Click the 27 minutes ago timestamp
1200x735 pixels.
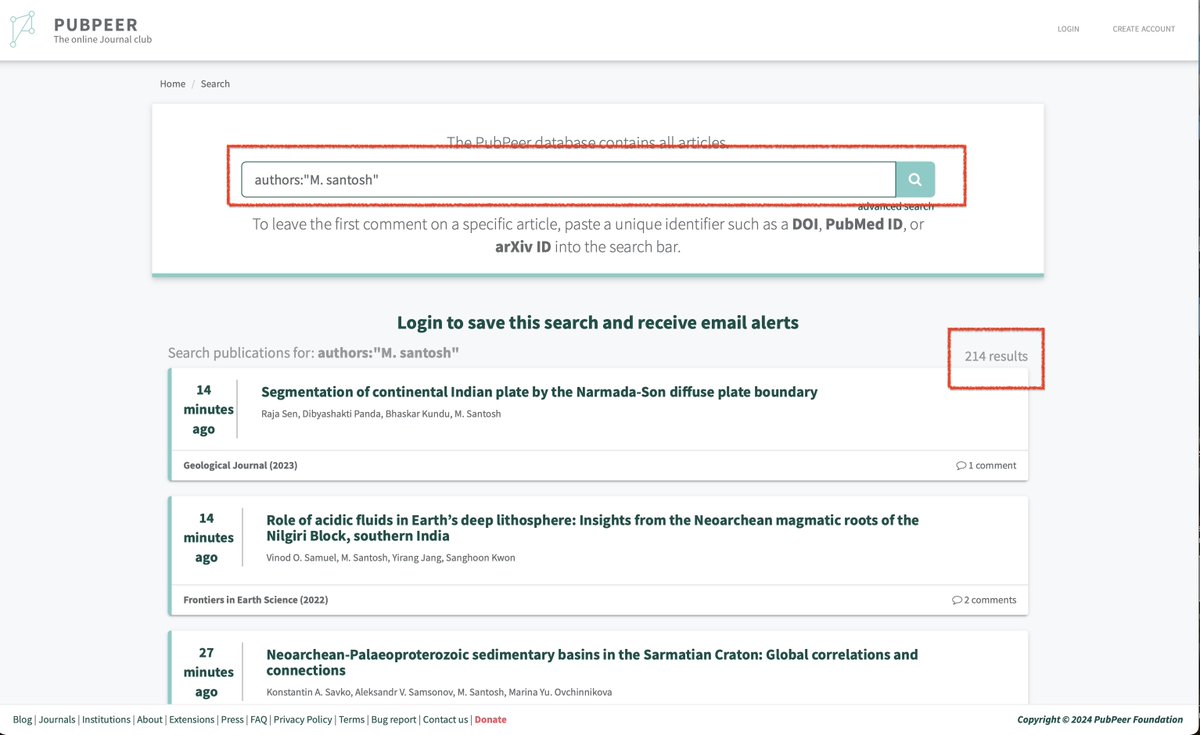206,672
